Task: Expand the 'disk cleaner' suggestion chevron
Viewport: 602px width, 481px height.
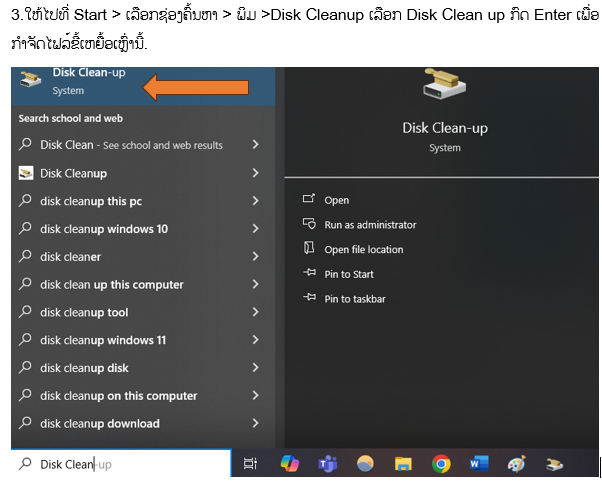Action: [x=256, y=257]
